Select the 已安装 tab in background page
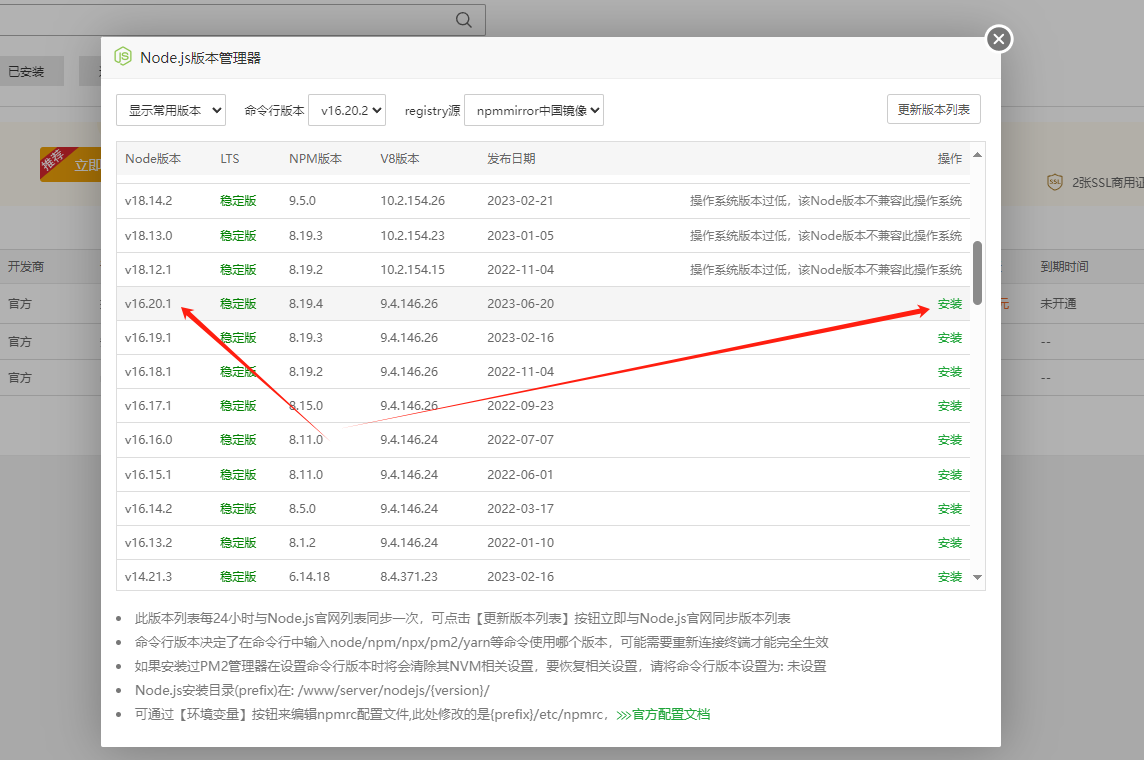This screenshot has width=1144, height=760. (26, 71)
